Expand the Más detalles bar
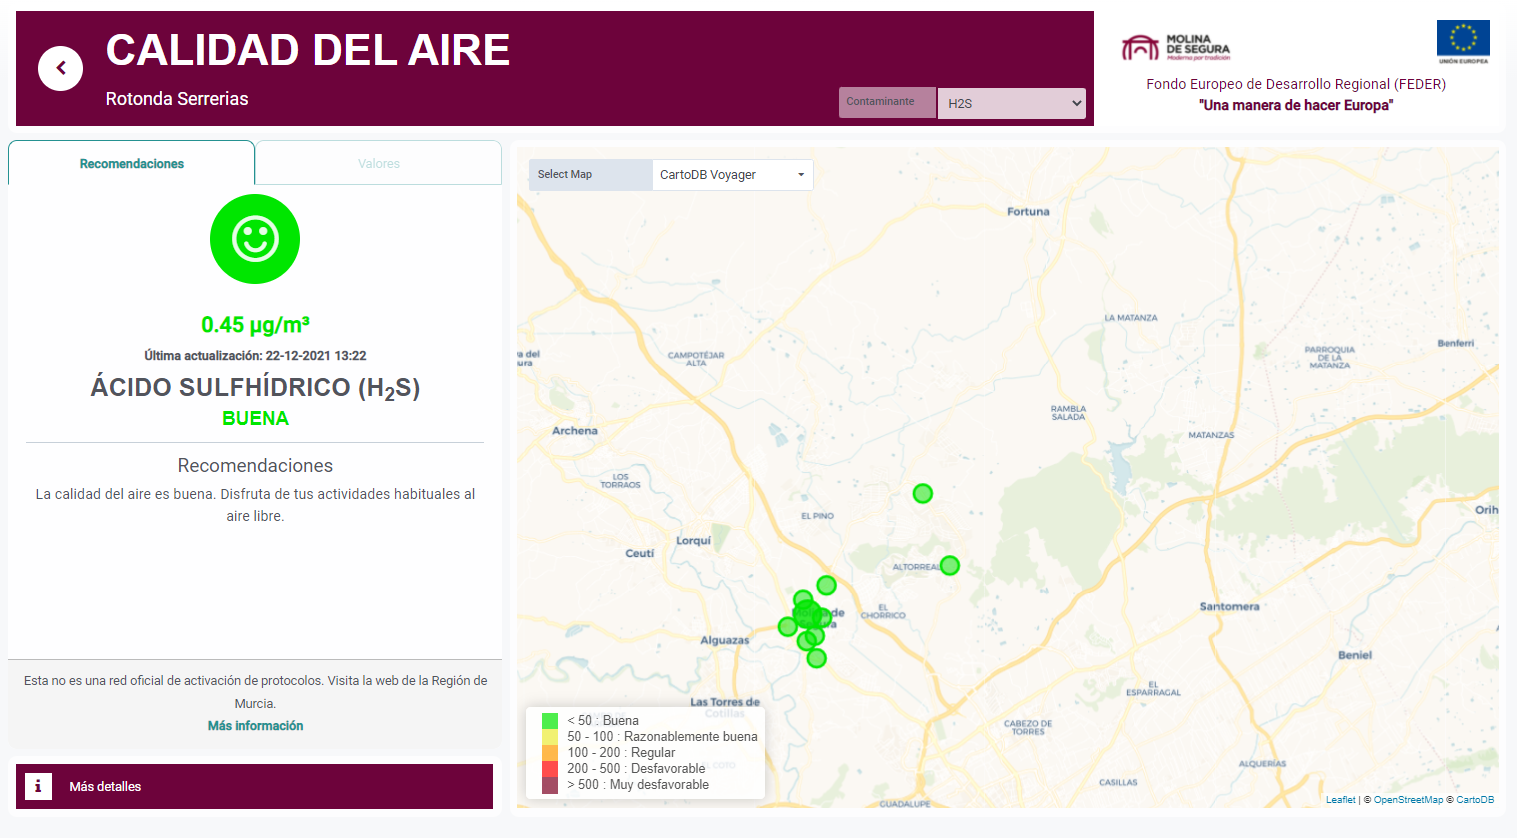The width and height of the screenshot is (1517, 838). coord(254,786)
